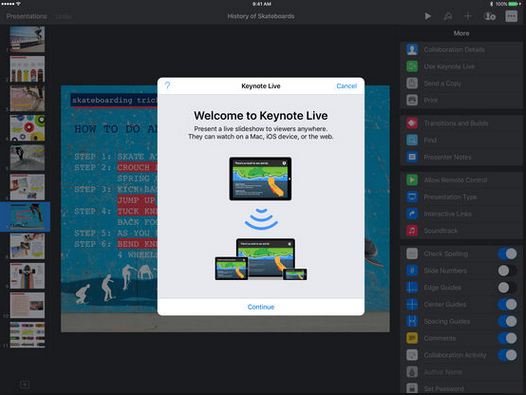Image resolution: width=526 pixels, height=395 pixels.
Task: Enable the Slide Numbers switch
Action: (507, 270)
